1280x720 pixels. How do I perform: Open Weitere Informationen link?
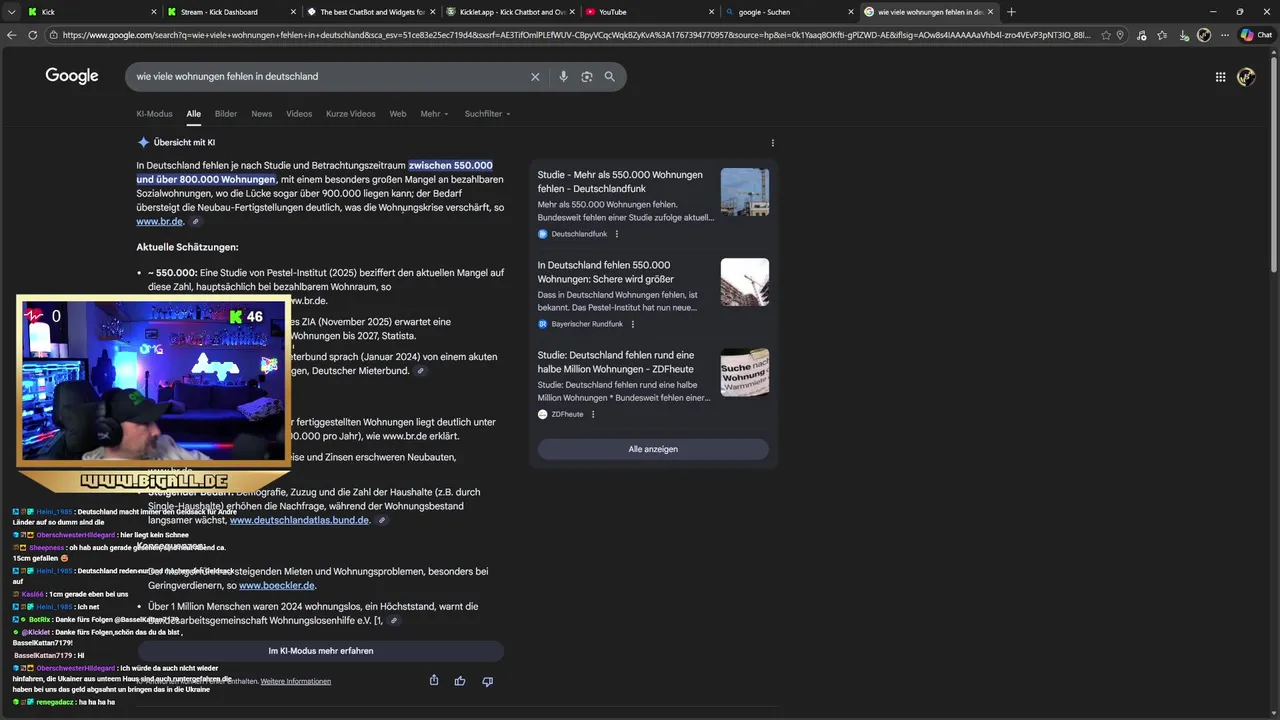(x=296, y=681)
